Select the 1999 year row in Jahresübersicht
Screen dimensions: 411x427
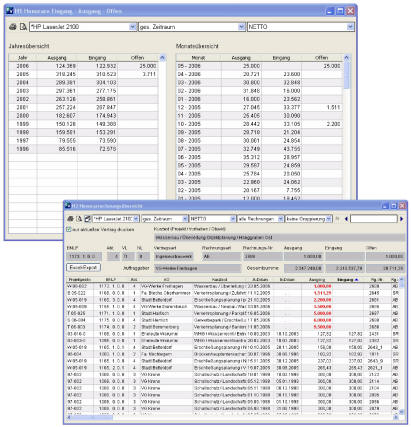tap(83, 124)
